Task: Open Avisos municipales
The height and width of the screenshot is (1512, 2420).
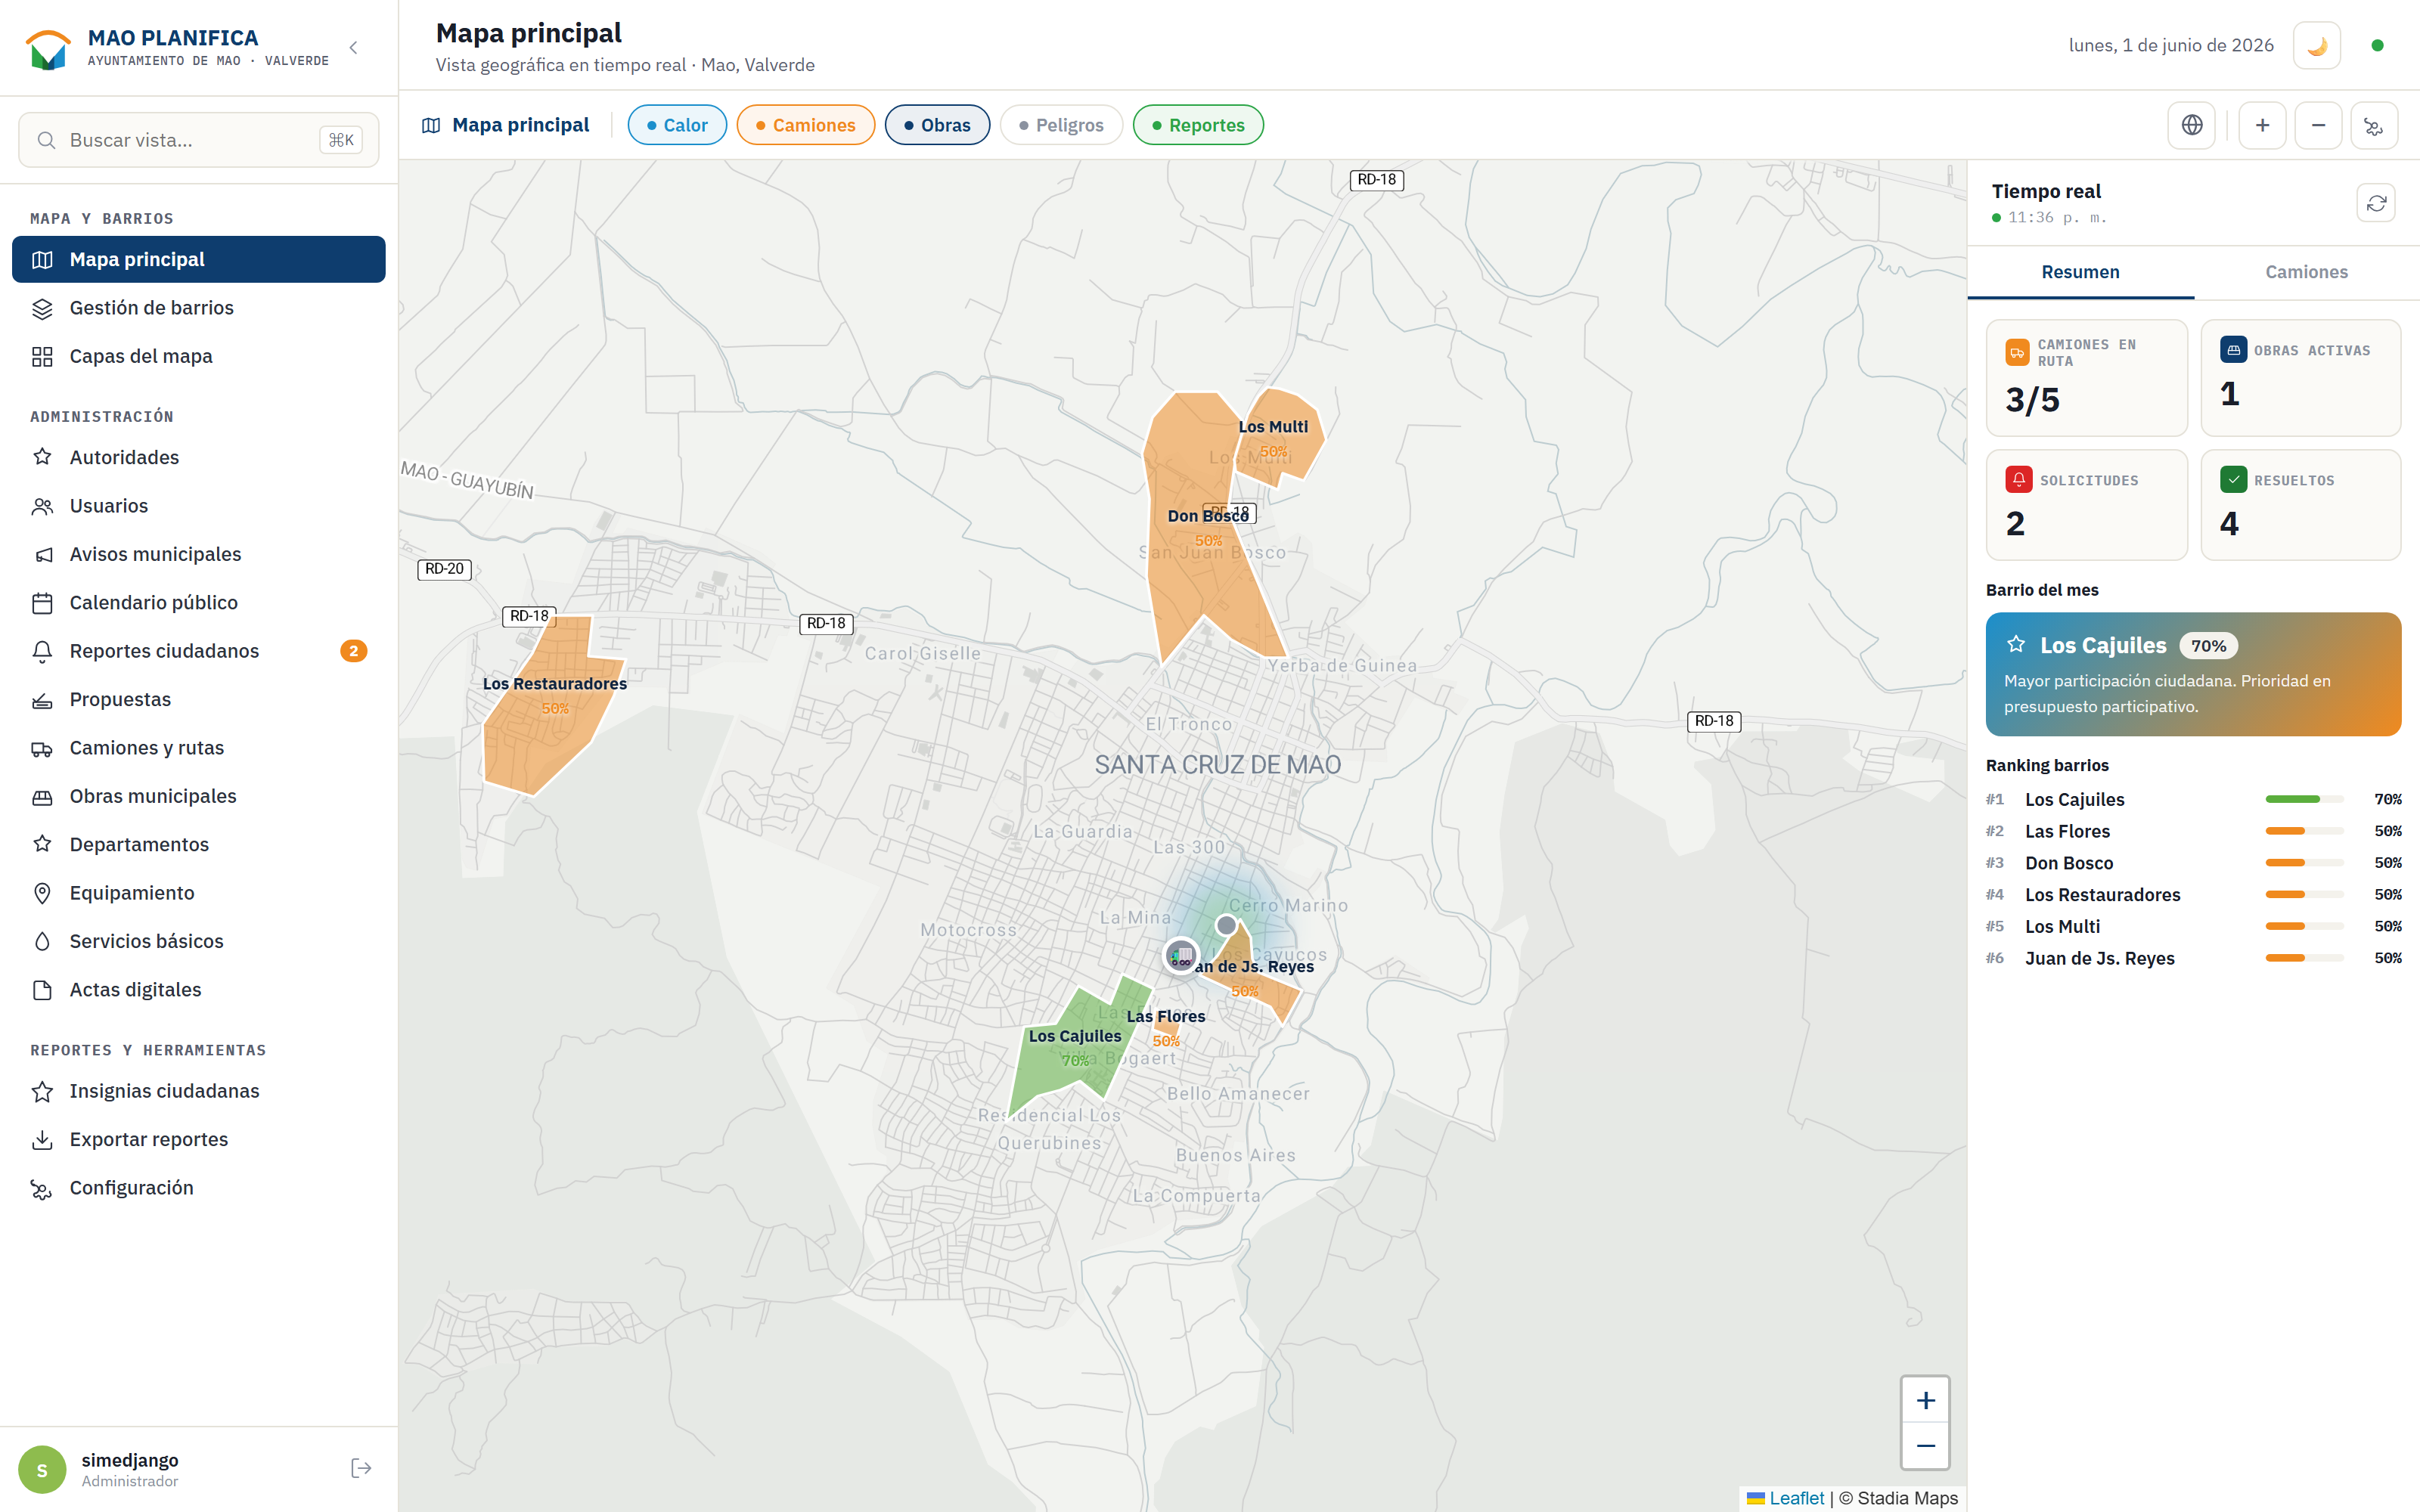Action: [198, 554]
